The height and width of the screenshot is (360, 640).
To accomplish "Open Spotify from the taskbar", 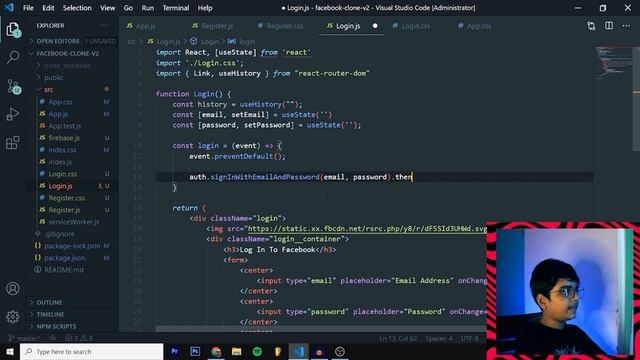I will [x=257, y=351].
